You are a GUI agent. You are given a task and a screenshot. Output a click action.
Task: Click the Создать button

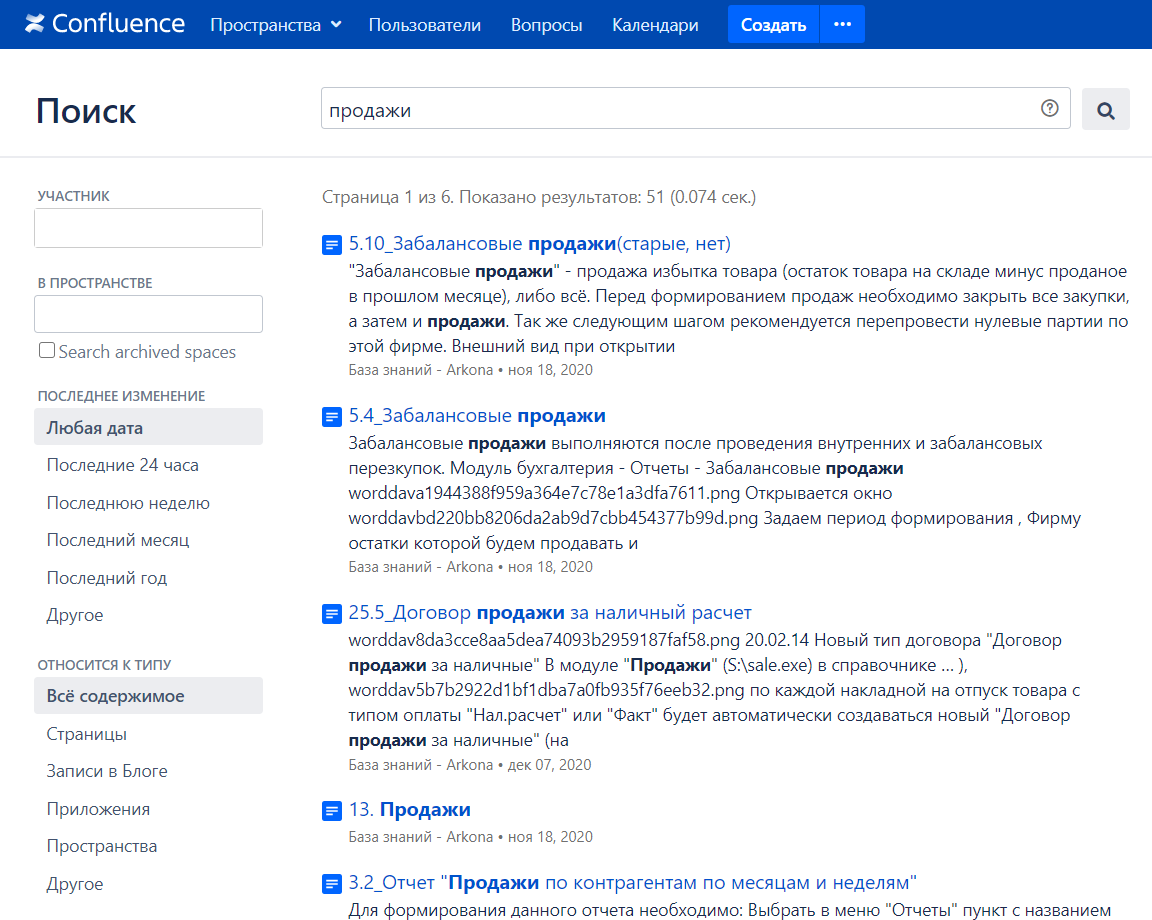click(x=774, y=24)
